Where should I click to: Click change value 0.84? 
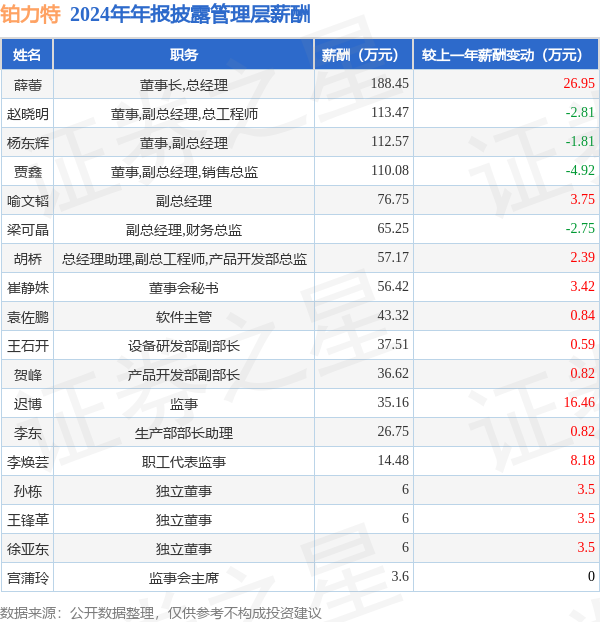[x=583, y=315]
